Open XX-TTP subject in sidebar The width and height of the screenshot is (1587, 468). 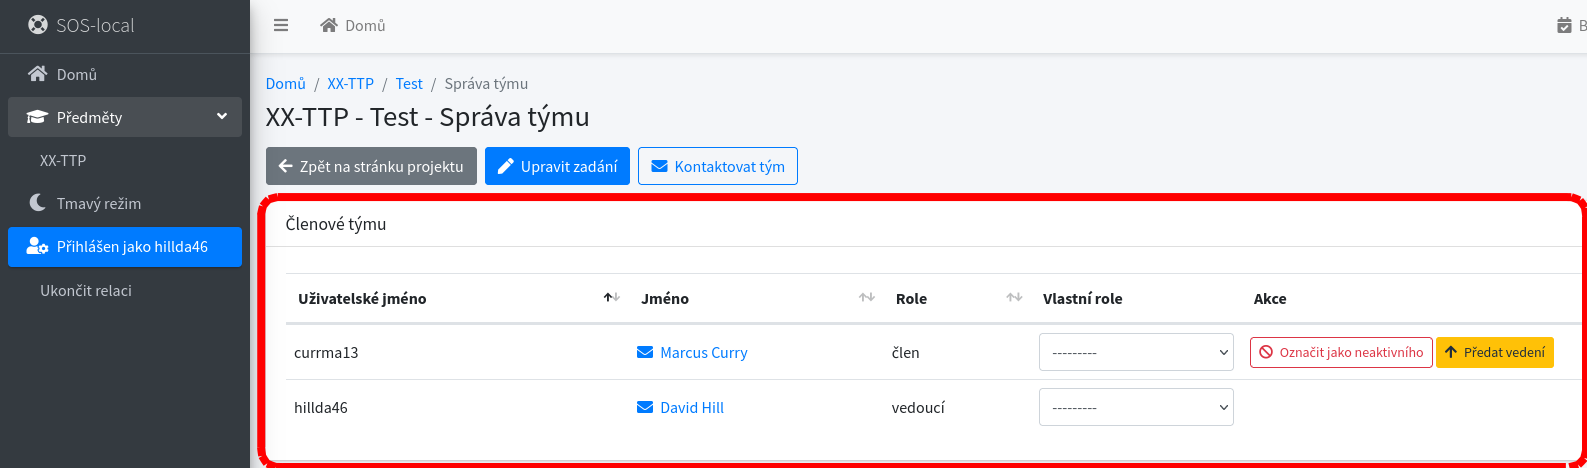(x=63, y=160)
